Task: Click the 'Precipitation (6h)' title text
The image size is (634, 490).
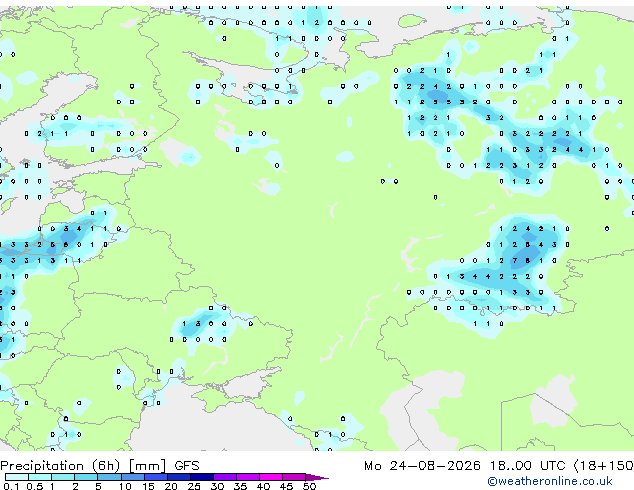Action: click(60, 466)
